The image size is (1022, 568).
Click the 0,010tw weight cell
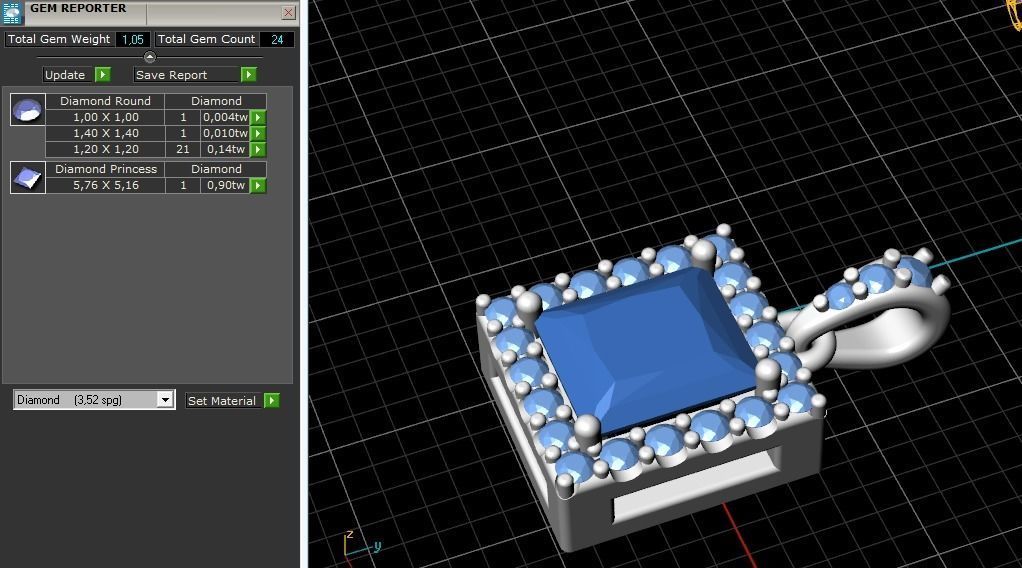point(226,133)
